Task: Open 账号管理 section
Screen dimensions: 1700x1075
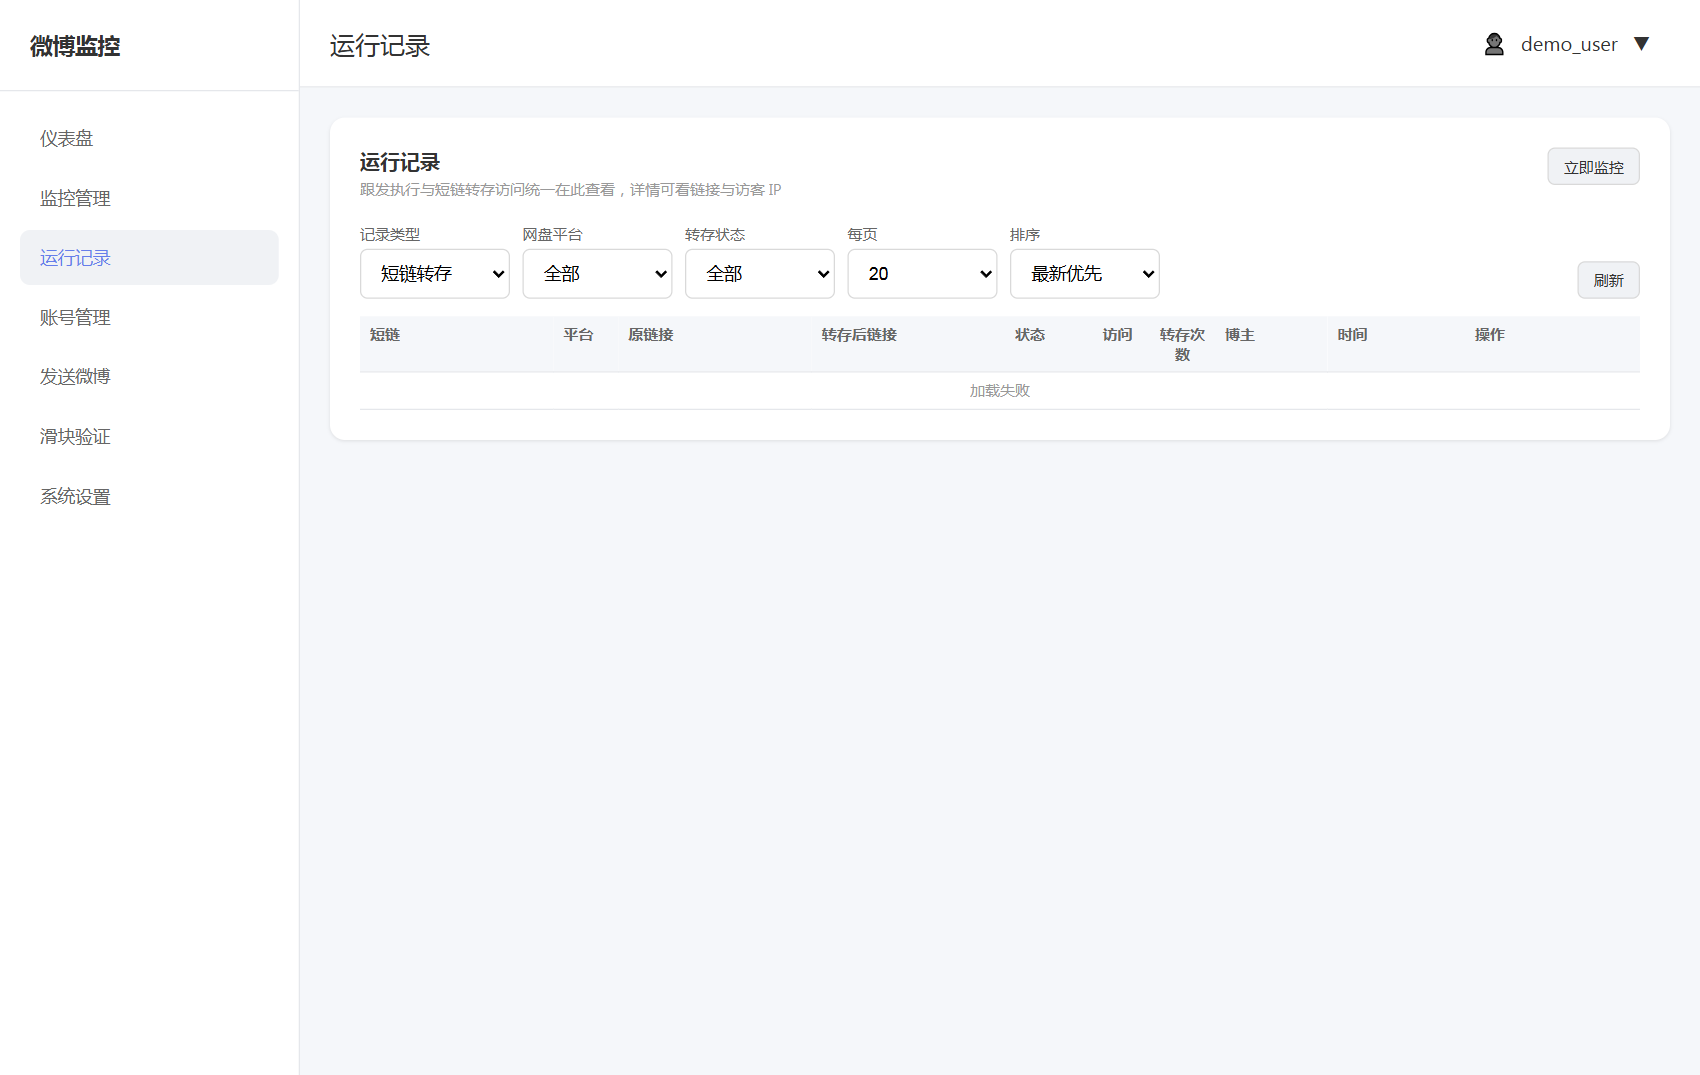Action: click(x=149, y=317)
